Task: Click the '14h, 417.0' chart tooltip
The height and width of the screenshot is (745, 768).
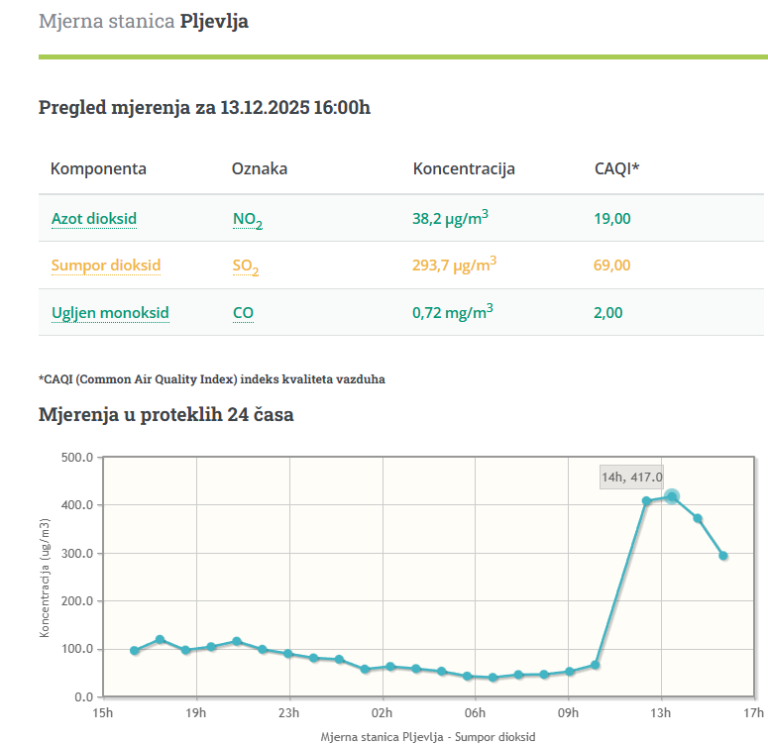Action: pos(632,478)
